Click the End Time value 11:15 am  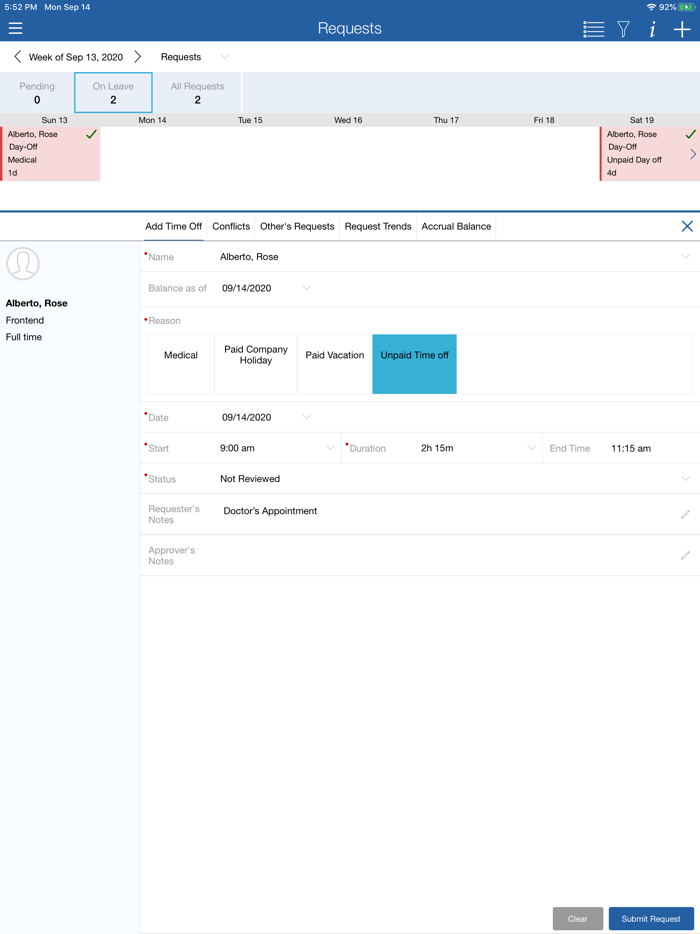631,449
